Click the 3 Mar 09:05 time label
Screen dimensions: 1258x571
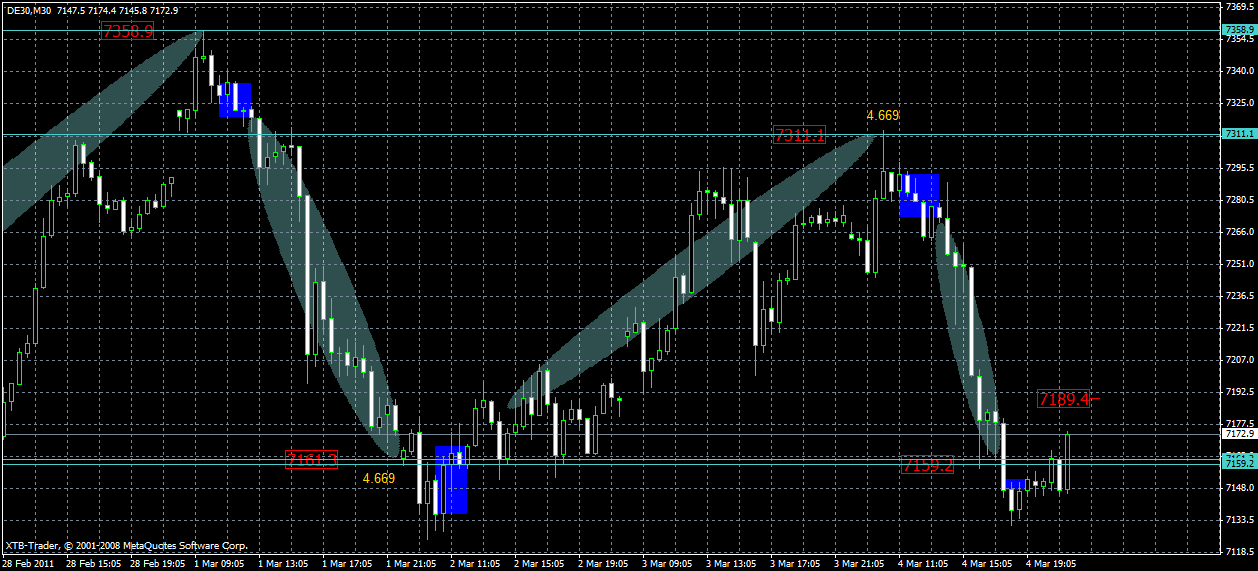tap(667, 563)
